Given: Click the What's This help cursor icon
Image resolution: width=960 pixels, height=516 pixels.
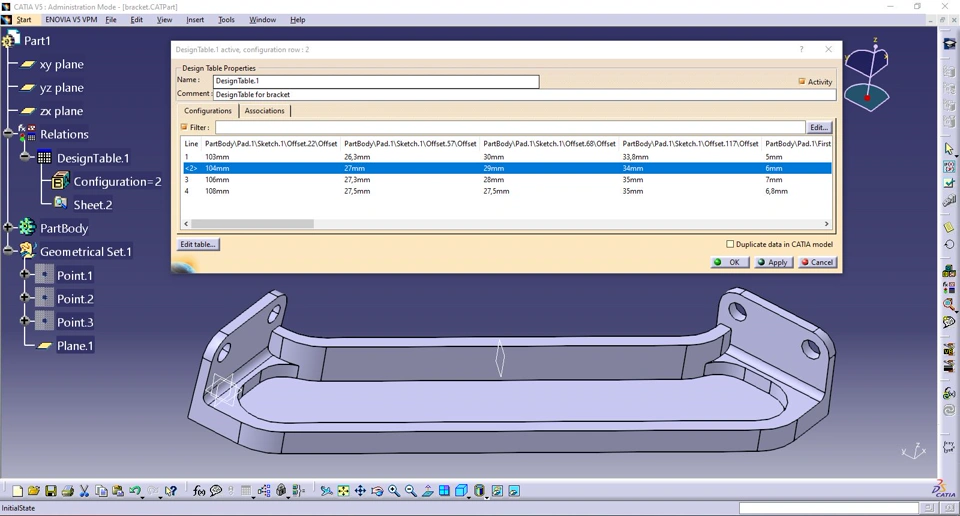Looking at the screenshot, I should click(171, 491).
